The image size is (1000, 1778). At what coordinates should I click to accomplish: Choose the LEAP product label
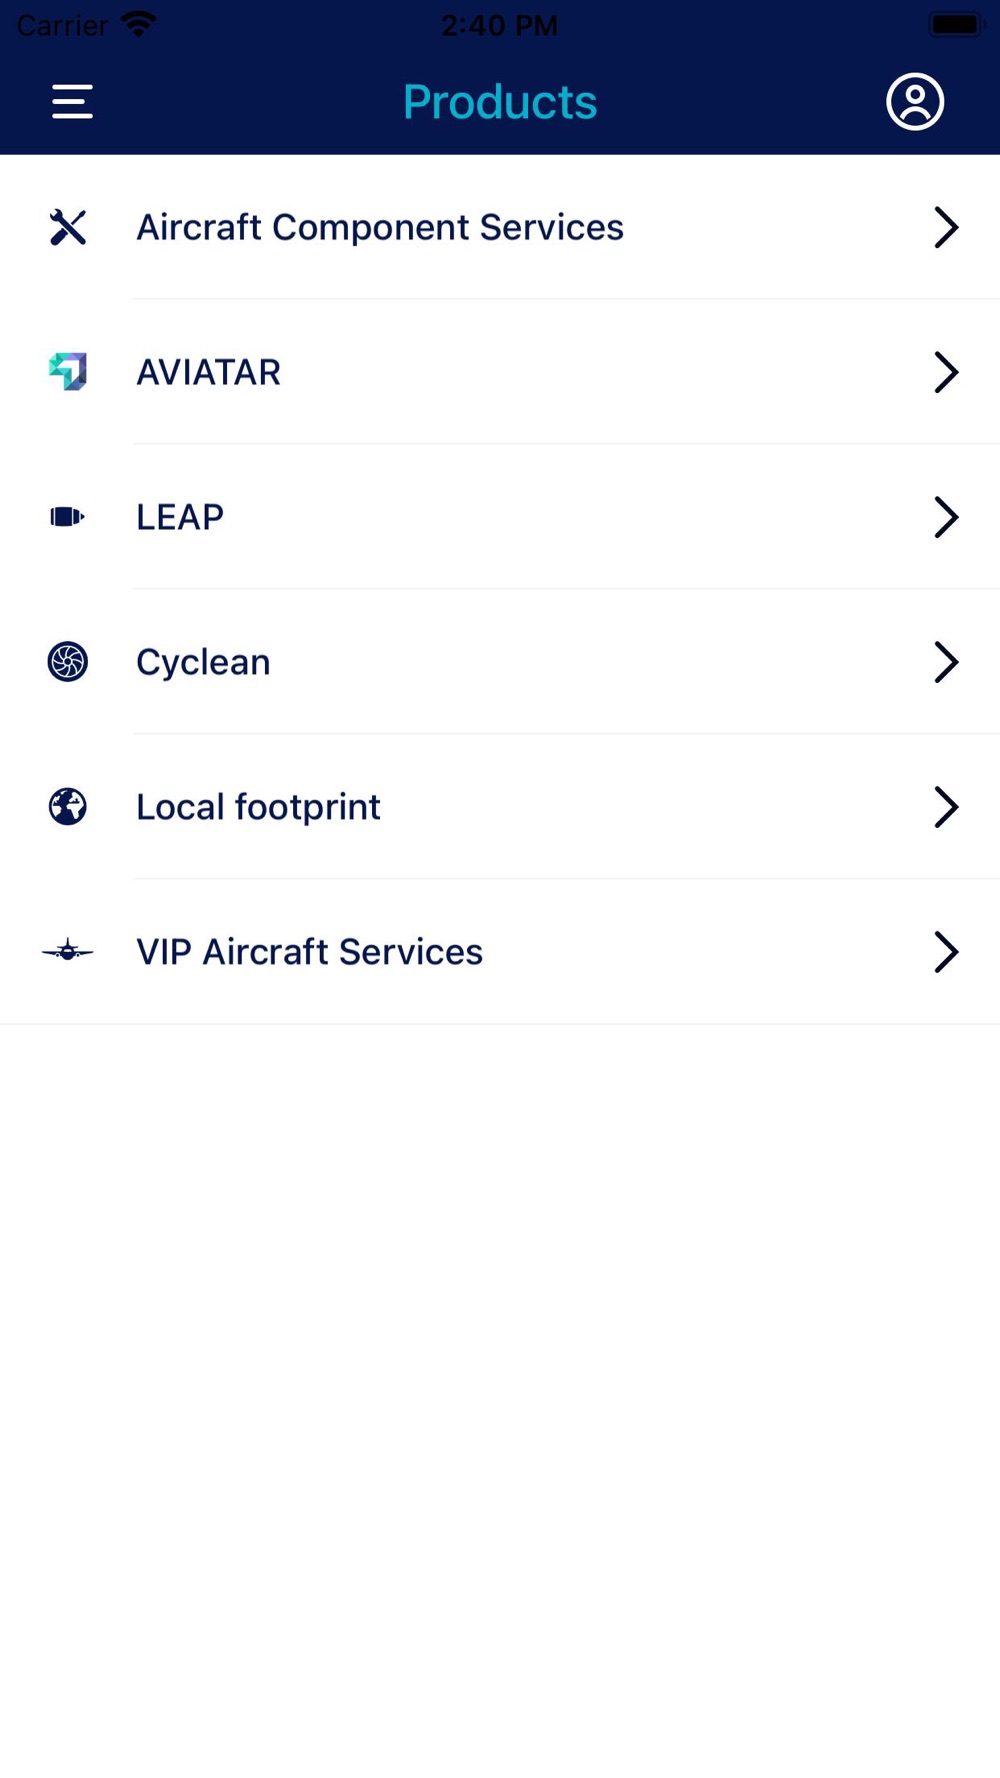coord(180,517)
